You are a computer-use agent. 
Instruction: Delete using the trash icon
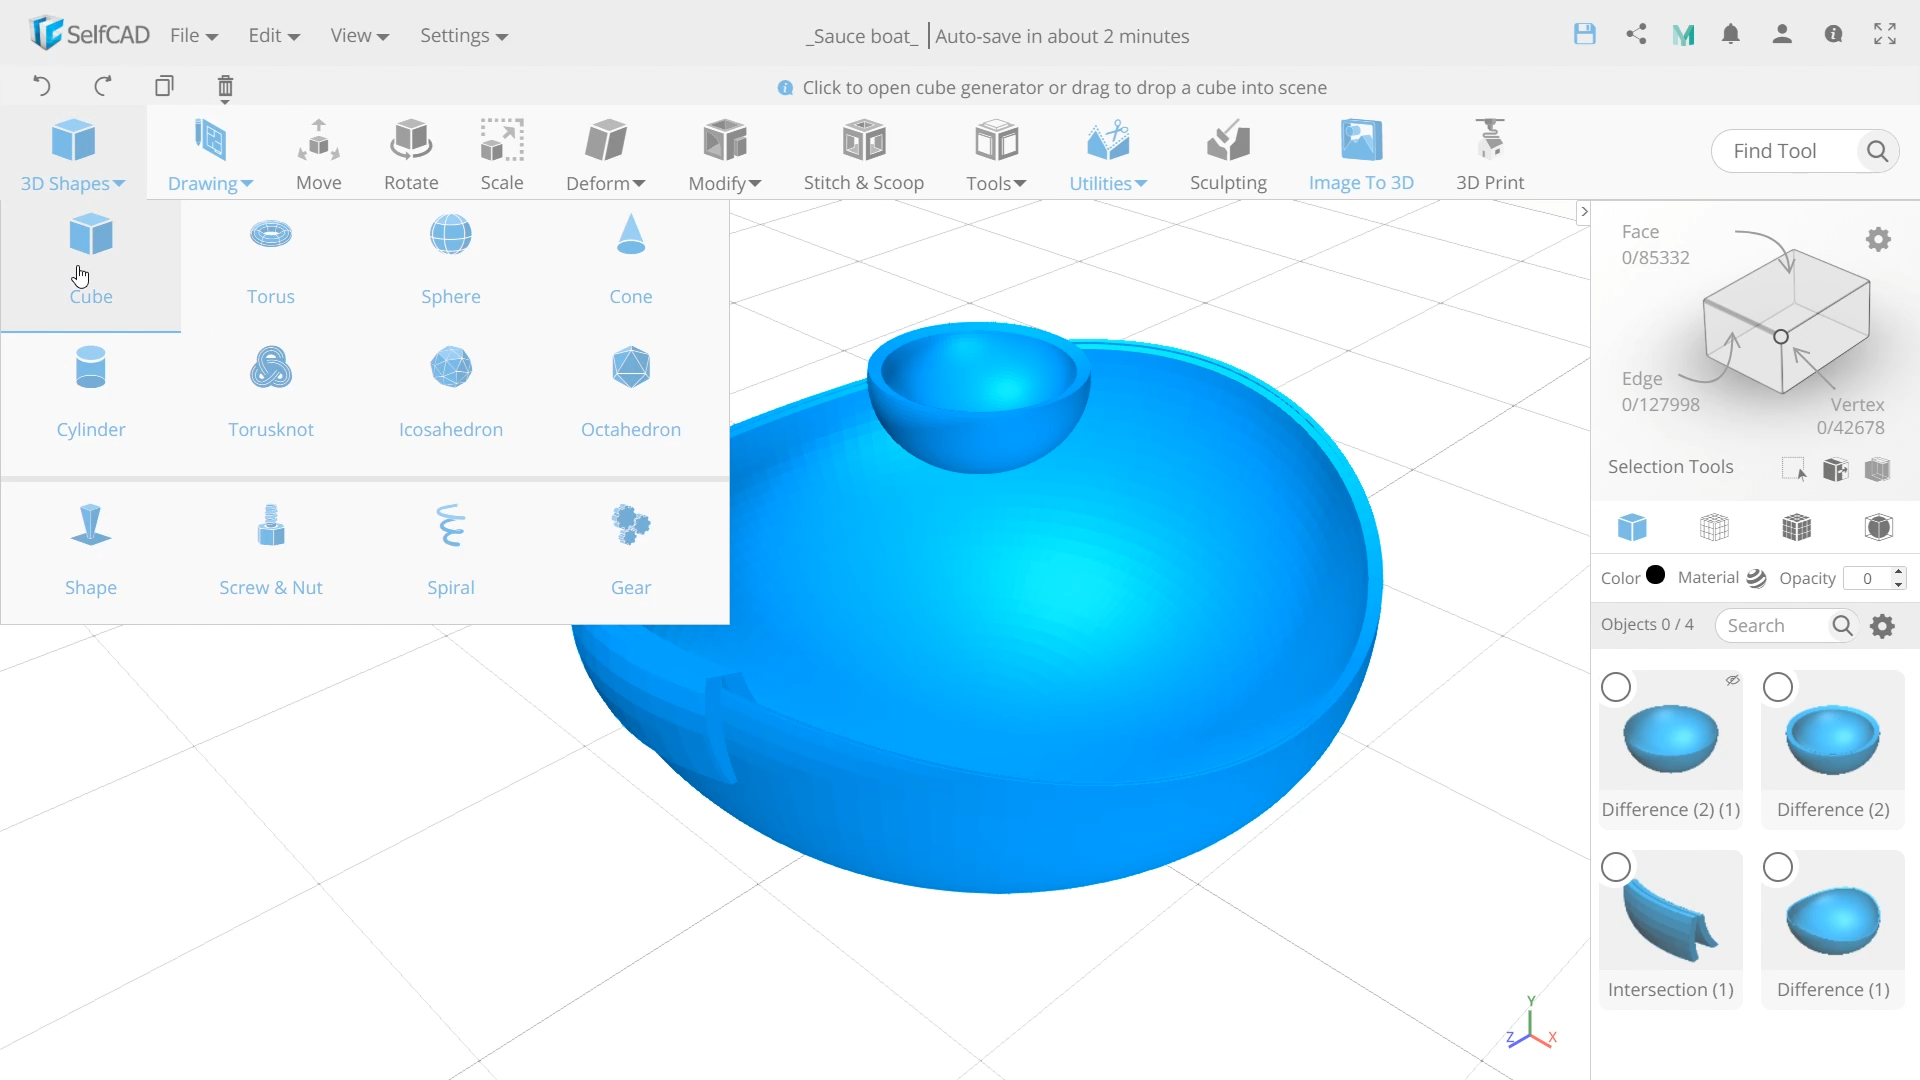pos(225,88)
